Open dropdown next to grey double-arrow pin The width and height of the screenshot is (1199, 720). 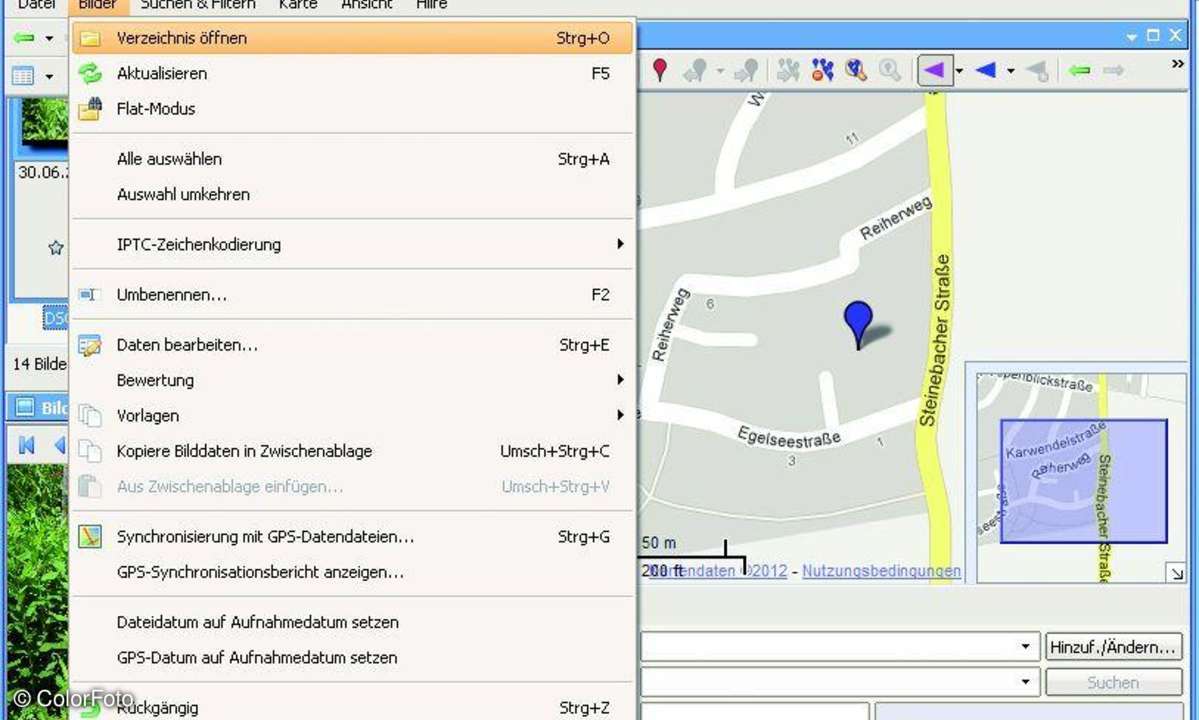point(720,71)
